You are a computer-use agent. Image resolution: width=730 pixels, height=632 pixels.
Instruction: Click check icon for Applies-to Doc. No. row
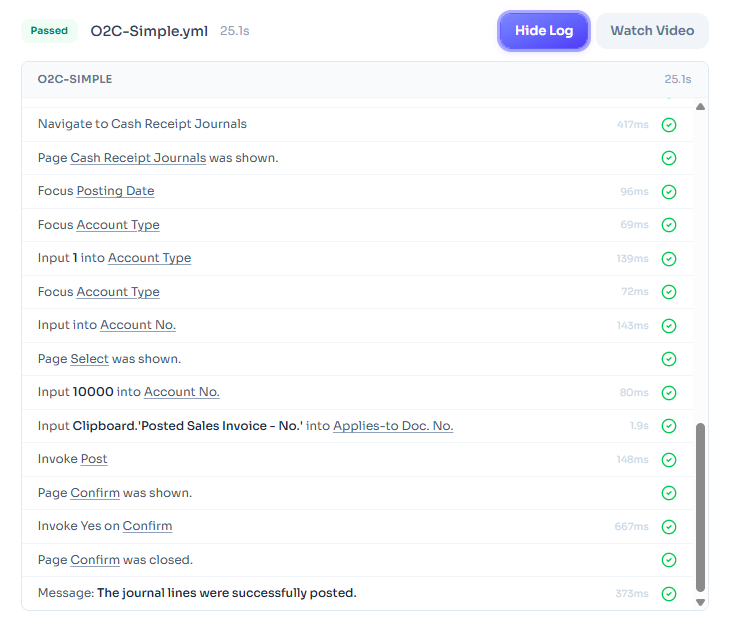click(669, 426)
